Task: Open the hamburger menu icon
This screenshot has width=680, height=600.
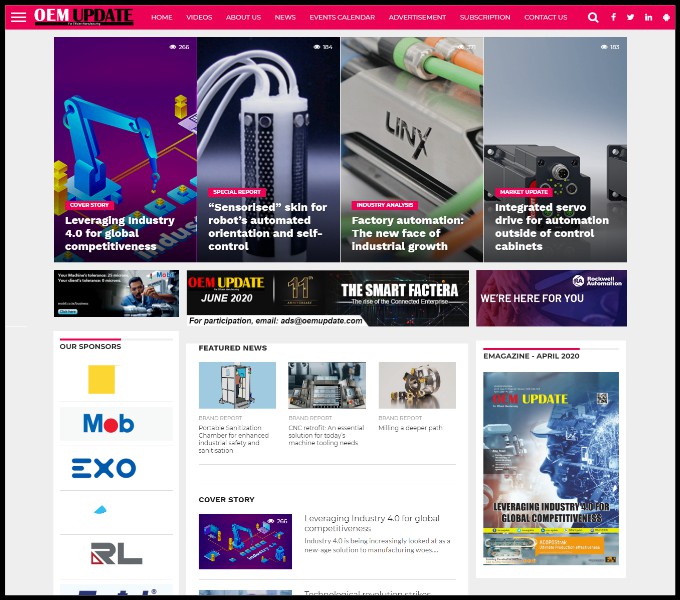Action: [x=18, y=17]
